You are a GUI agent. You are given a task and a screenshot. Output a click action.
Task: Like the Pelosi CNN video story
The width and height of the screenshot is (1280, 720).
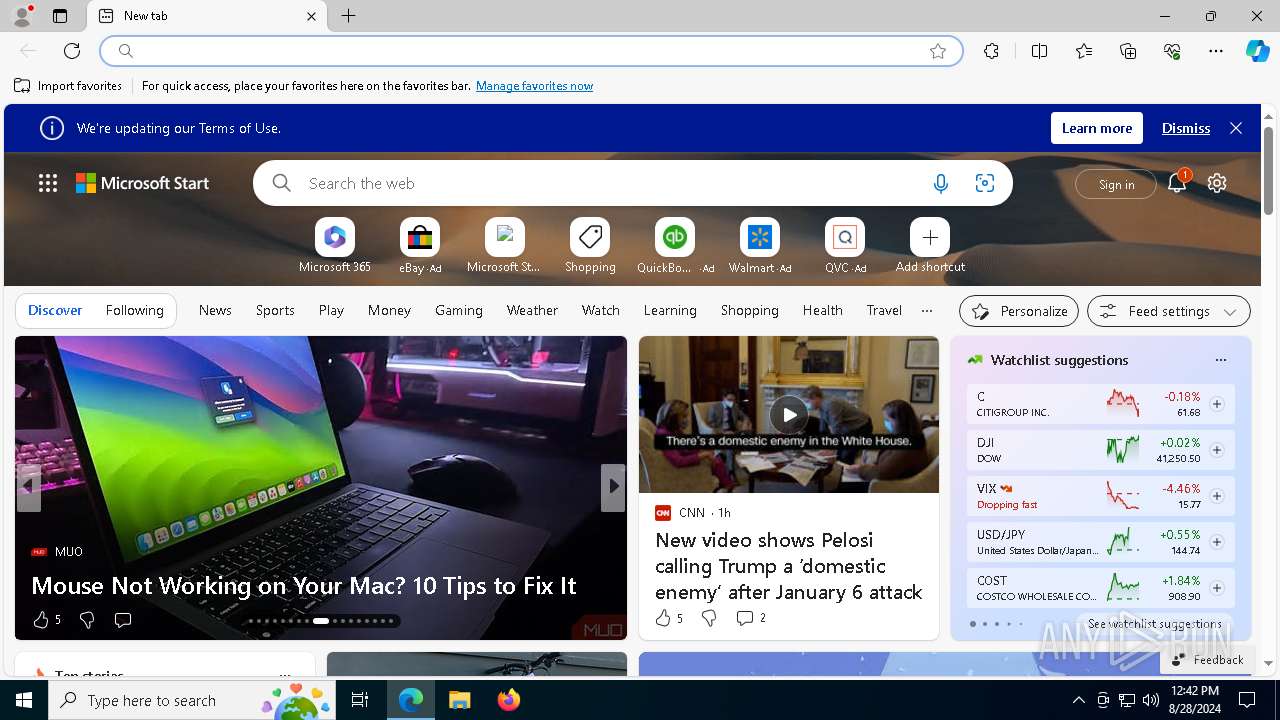662,618
